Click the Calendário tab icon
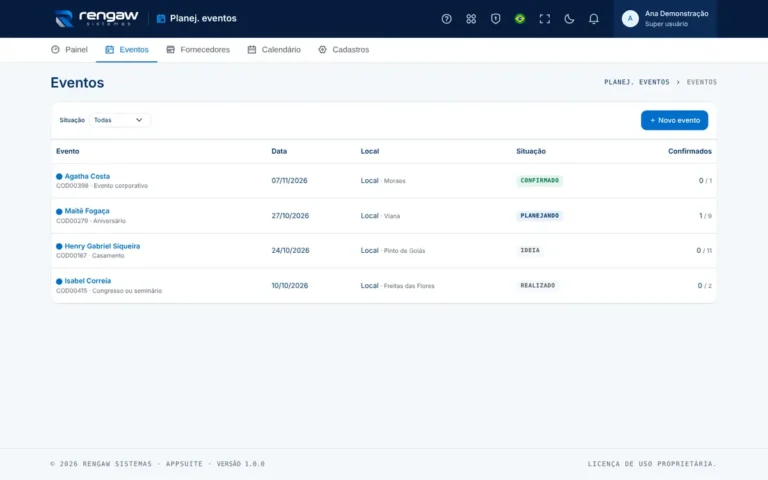The height and width of the screenshot is (480, 768). pyautogui.click(x=252, y=49)
